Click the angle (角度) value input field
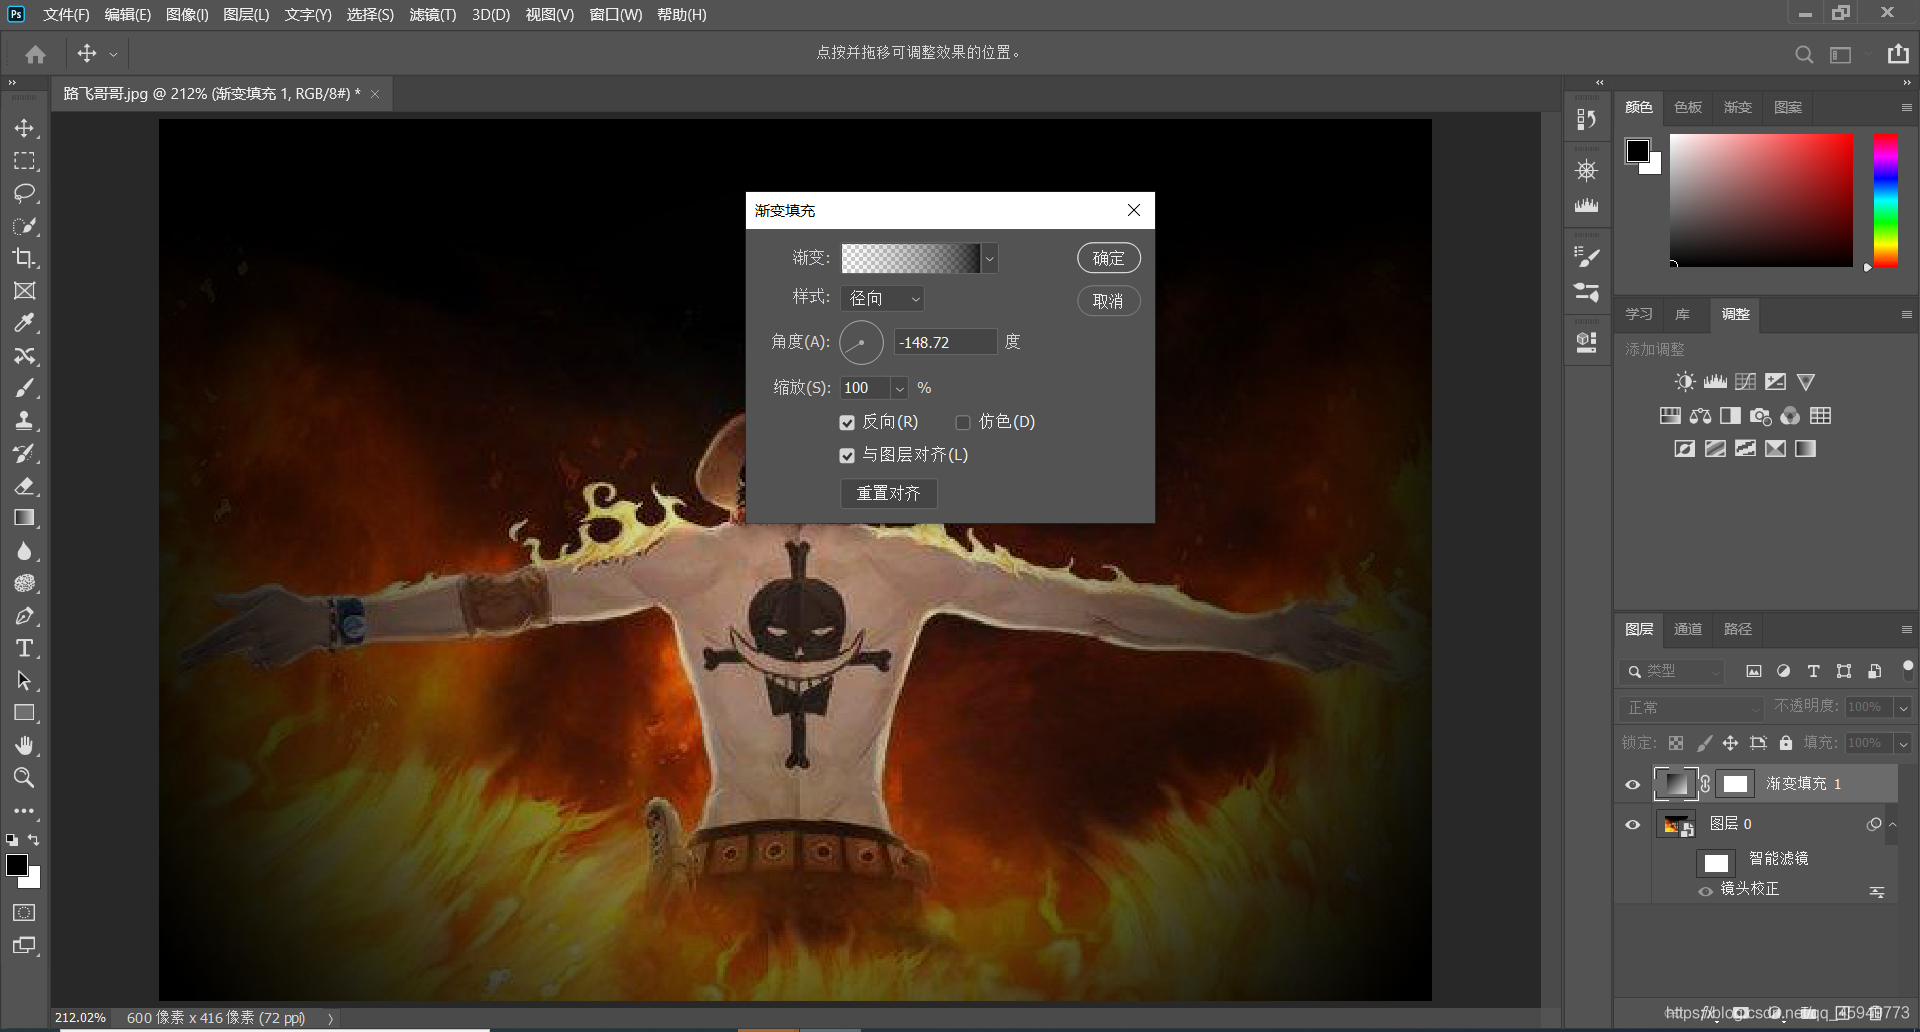Viewport: 1920px width, 1032px height. coord(945,343)
